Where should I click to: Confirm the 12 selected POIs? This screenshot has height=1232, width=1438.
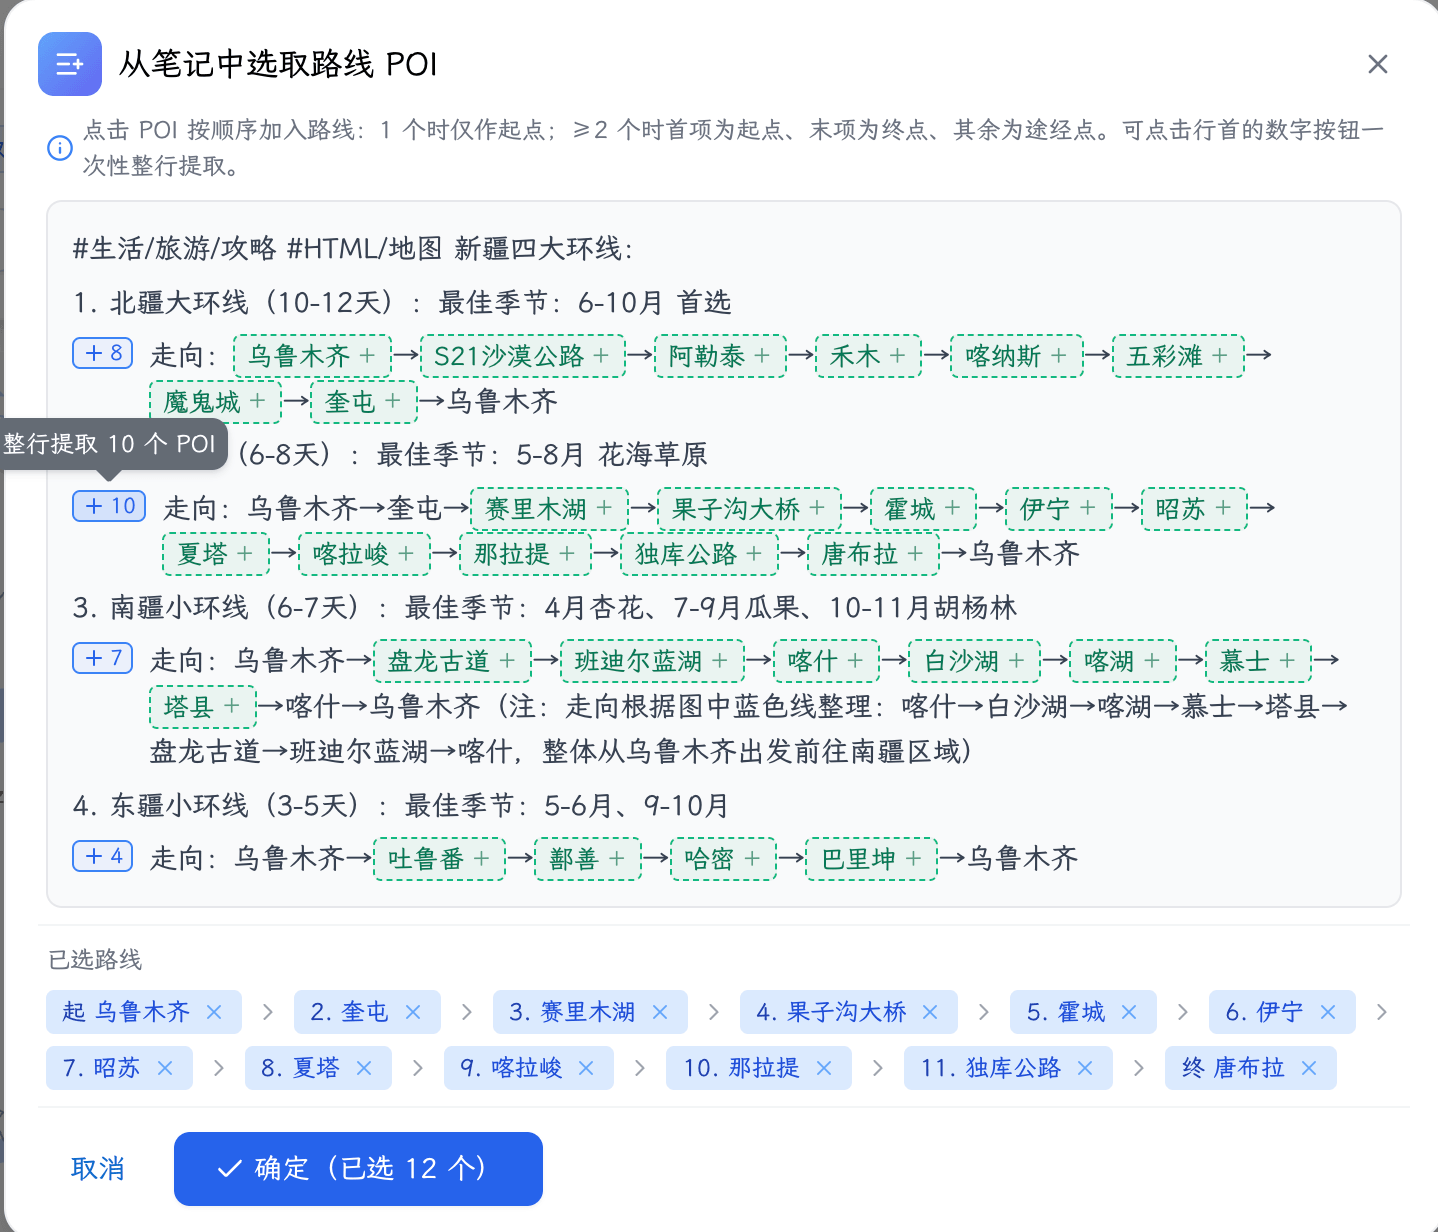point(358,1169)
